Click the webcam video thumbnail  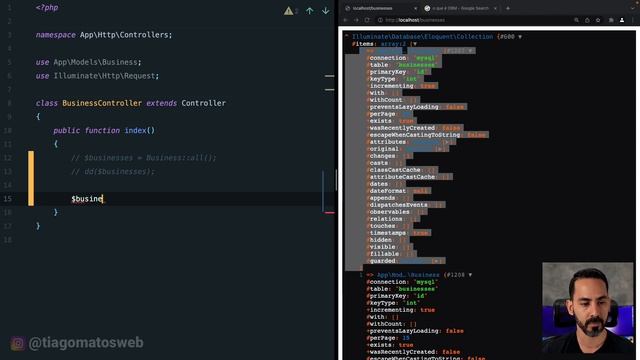pos(588,308)
